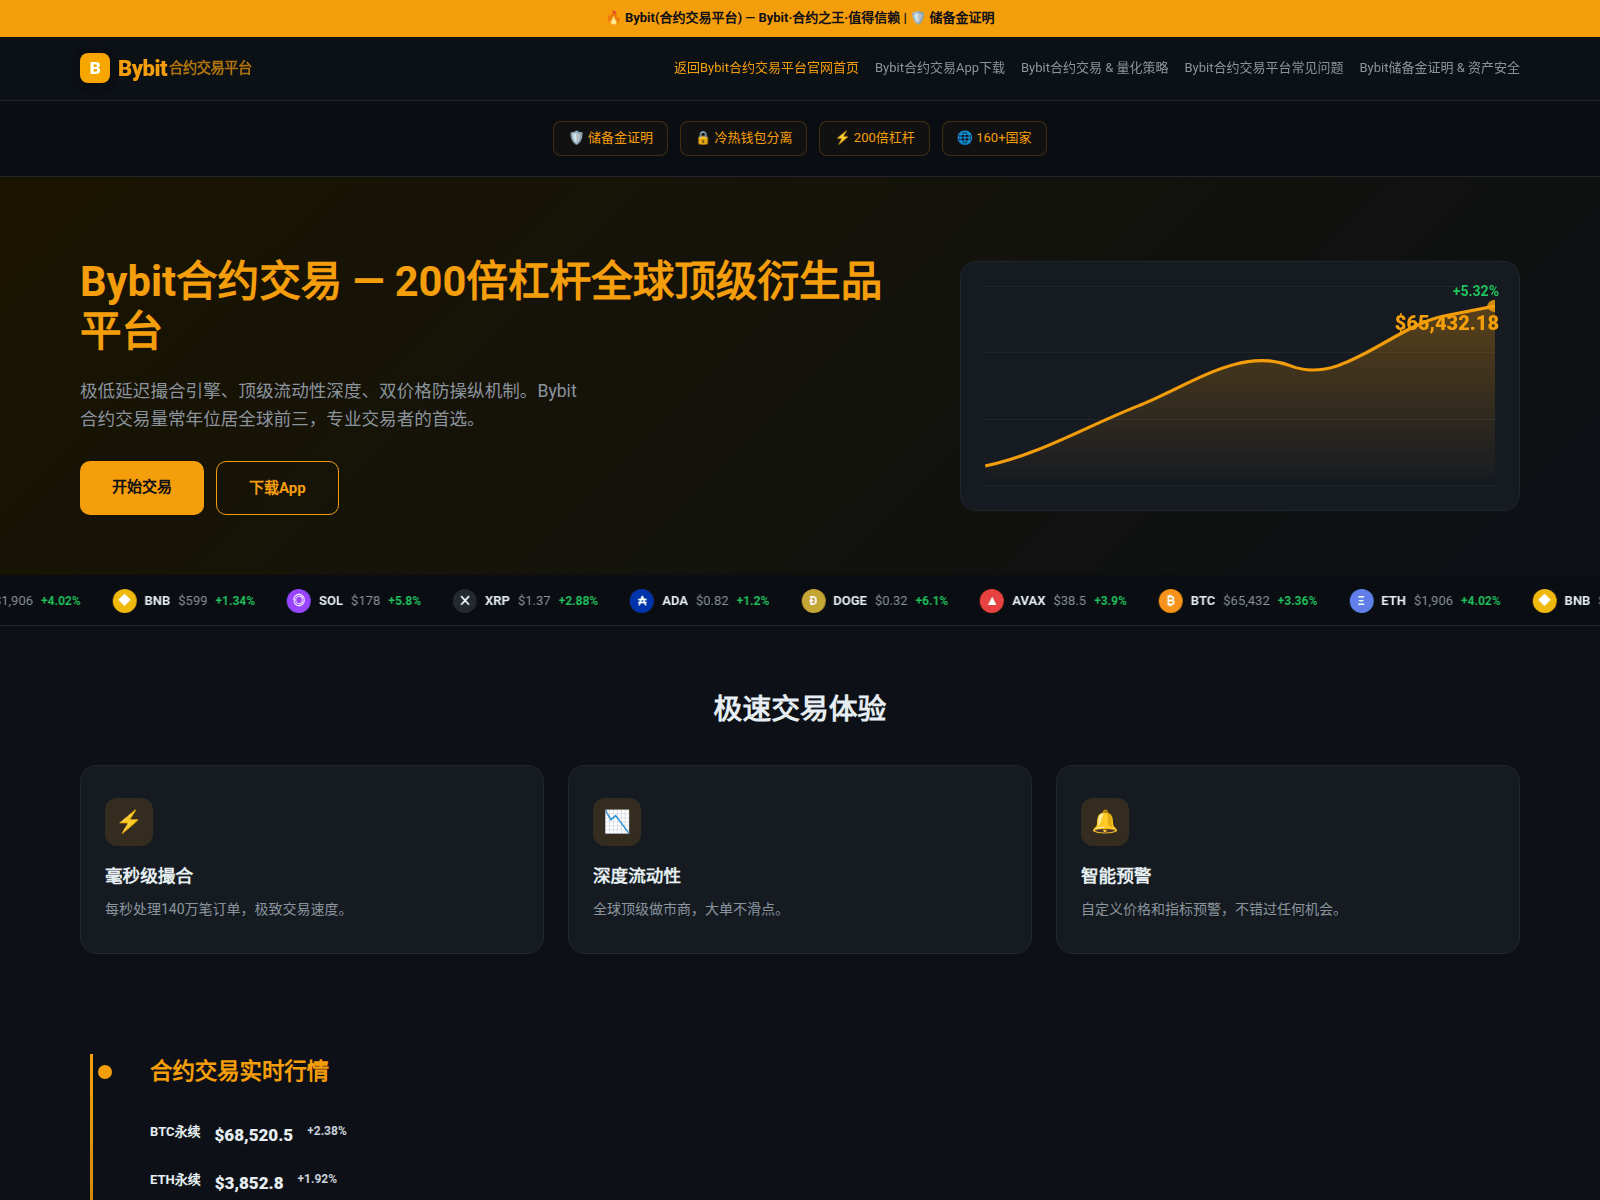Click the +5.32% label on the price chart
The width and height of the screenshot is (1600, 1200).
[x=1474, y=289]
